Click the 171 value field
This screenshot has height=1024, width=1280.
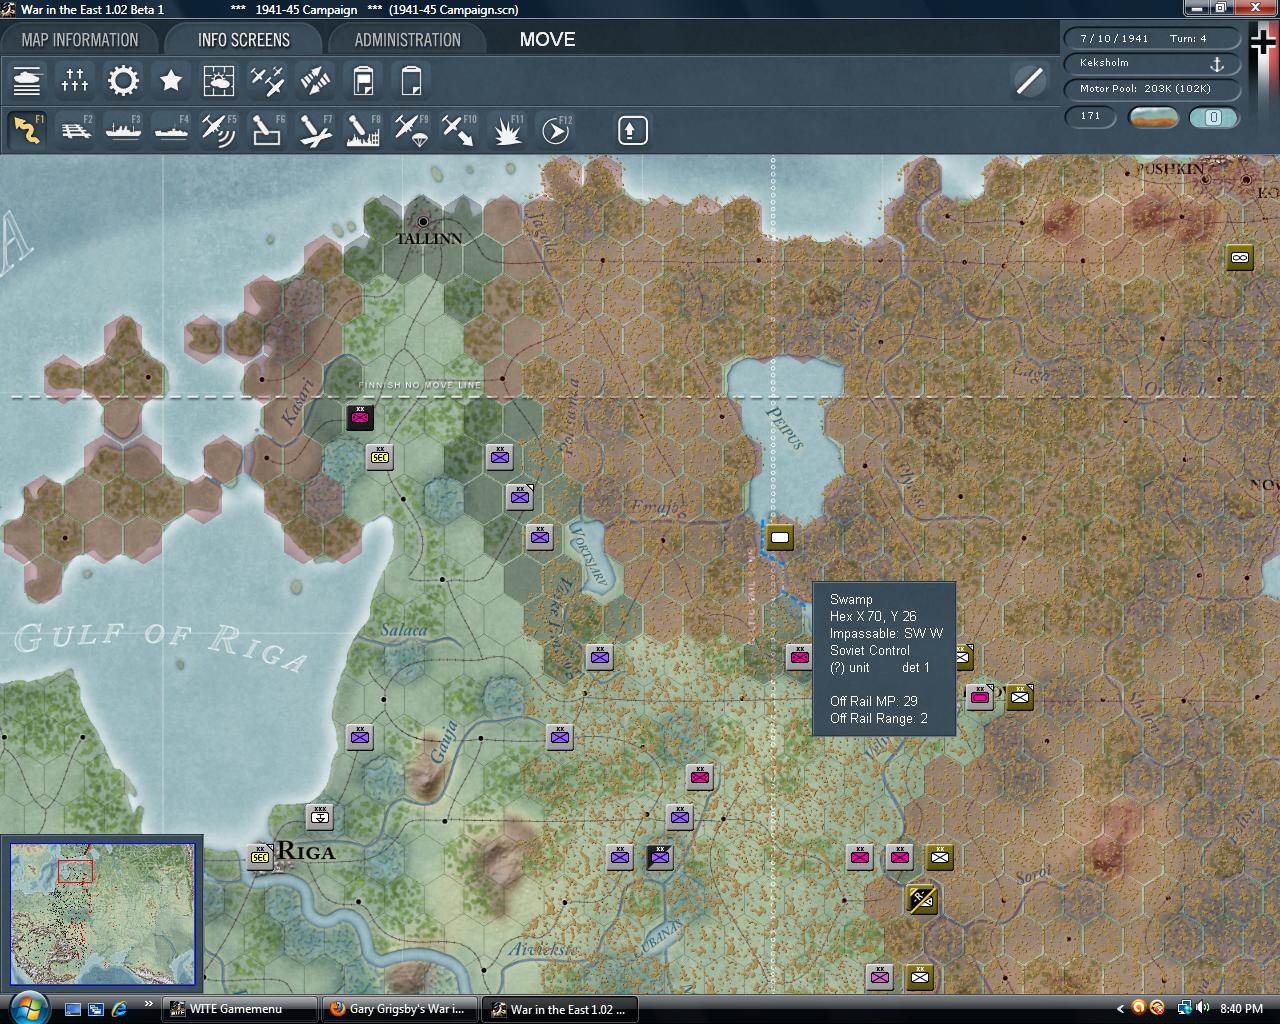click(x=1092, y=117)
